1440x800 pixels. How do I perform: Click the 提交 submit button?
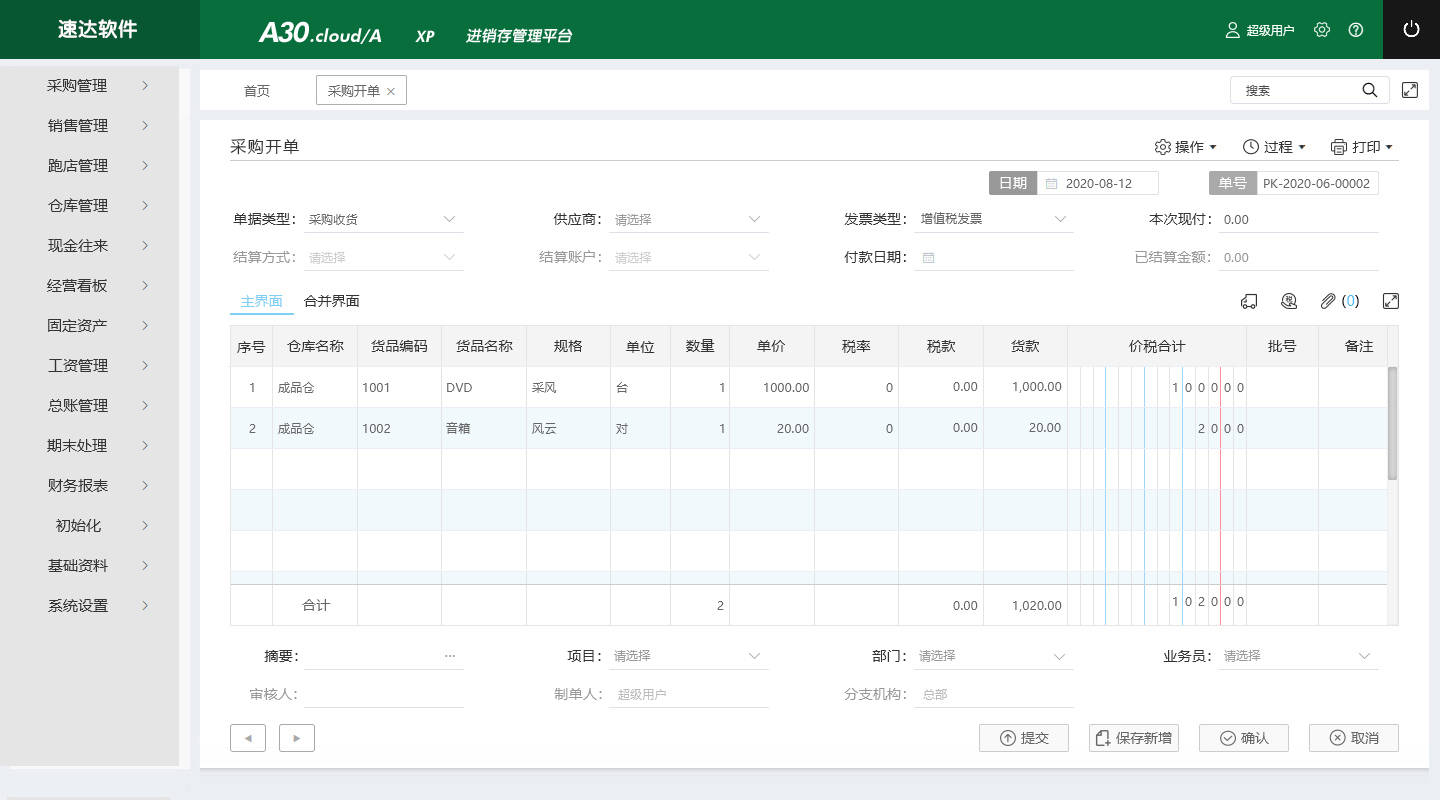pos(1023,738)
